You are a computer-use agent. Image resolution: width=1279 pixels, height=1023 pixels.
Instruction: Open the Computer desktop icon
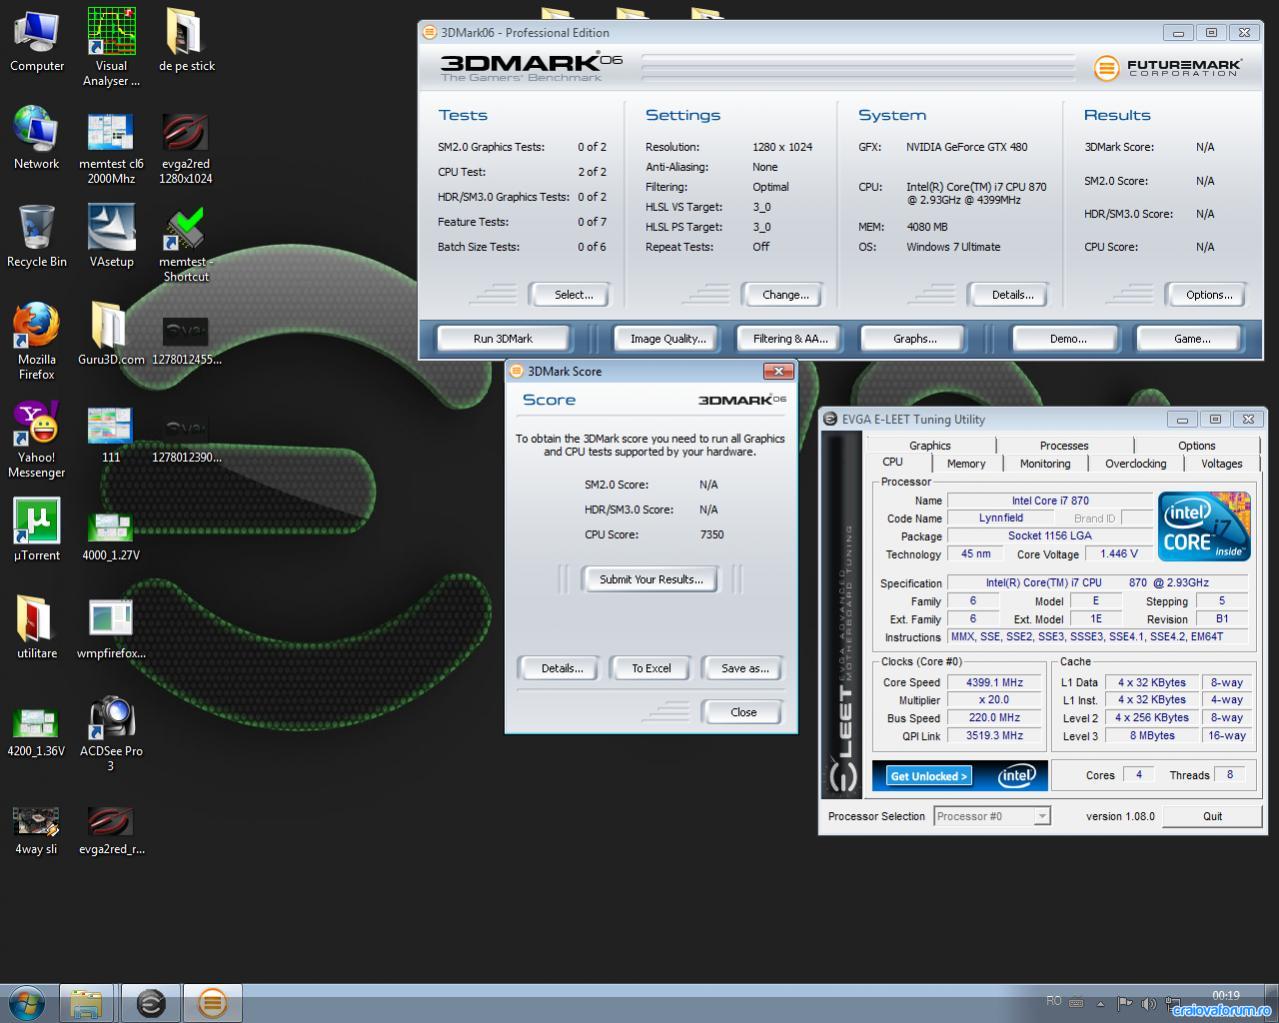pyautogui.click(x=37, y=40)
